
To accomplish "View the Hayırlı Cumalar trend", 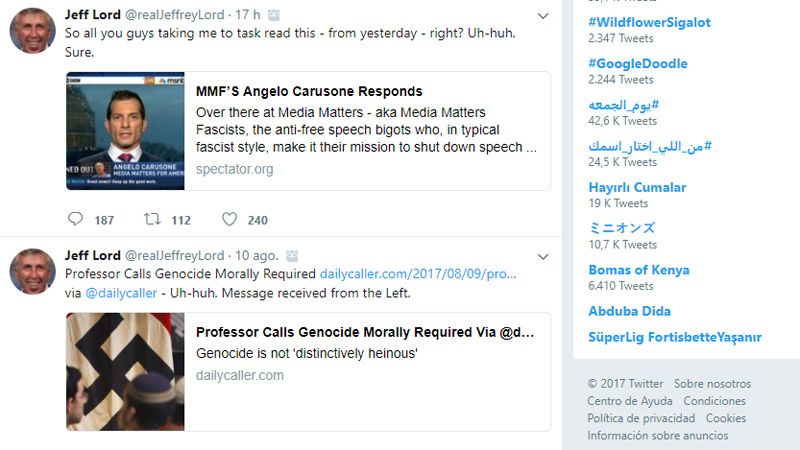I will pos(637,187).
